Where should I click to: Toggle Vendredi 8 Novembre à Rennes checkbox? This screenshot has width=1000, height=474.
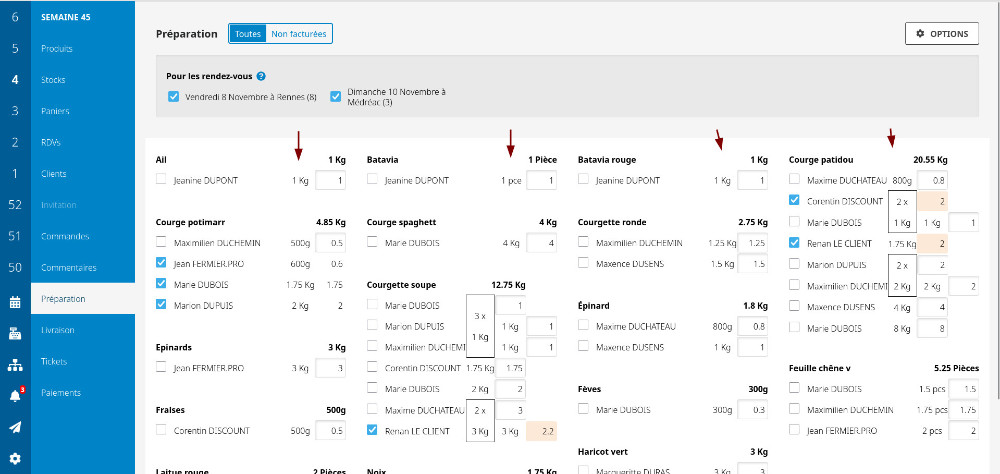coord(174,97)
